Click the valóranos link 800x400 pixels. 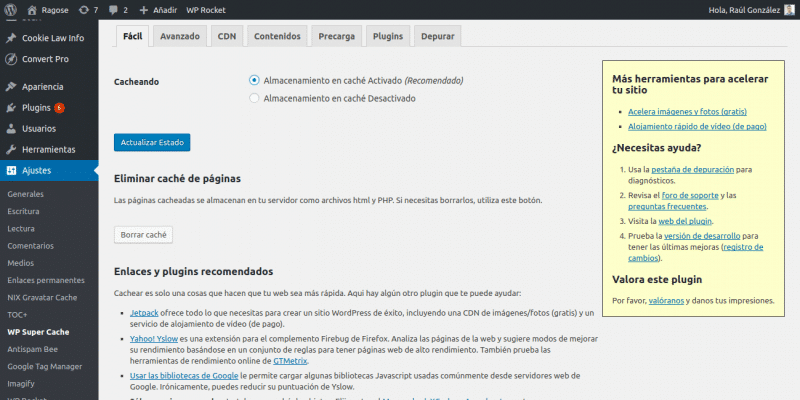pos(666,301)
